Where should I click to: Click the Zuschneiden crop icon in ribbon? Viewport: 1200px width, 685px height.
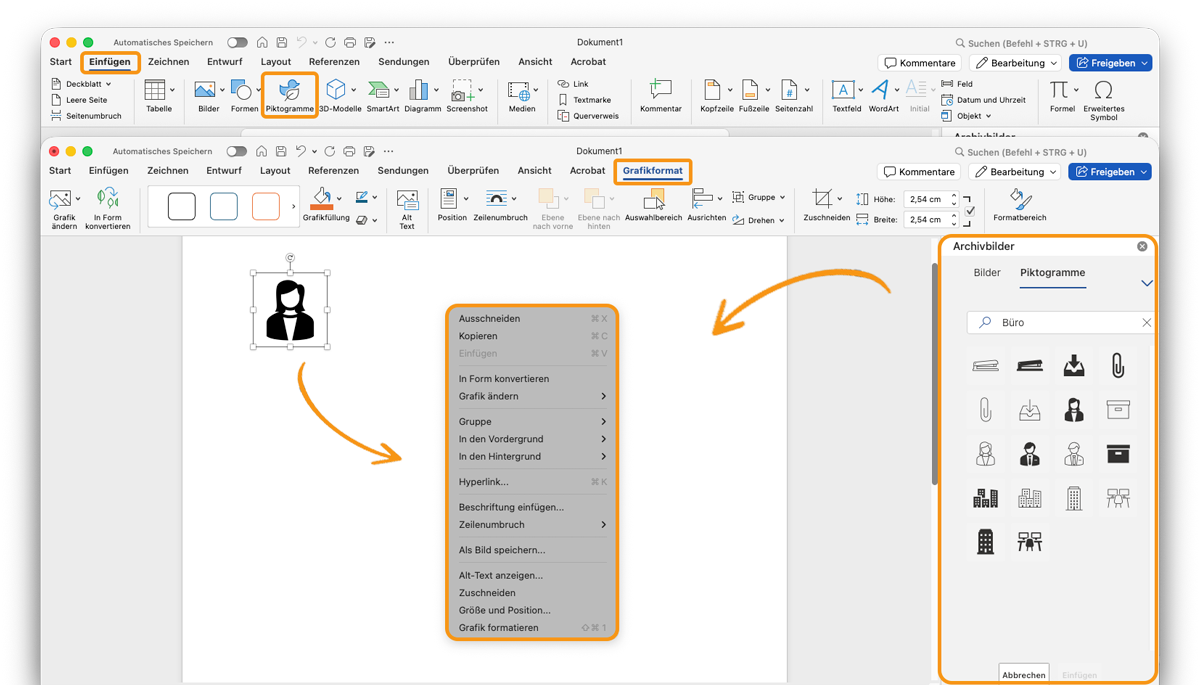click(x=823, y=199)
